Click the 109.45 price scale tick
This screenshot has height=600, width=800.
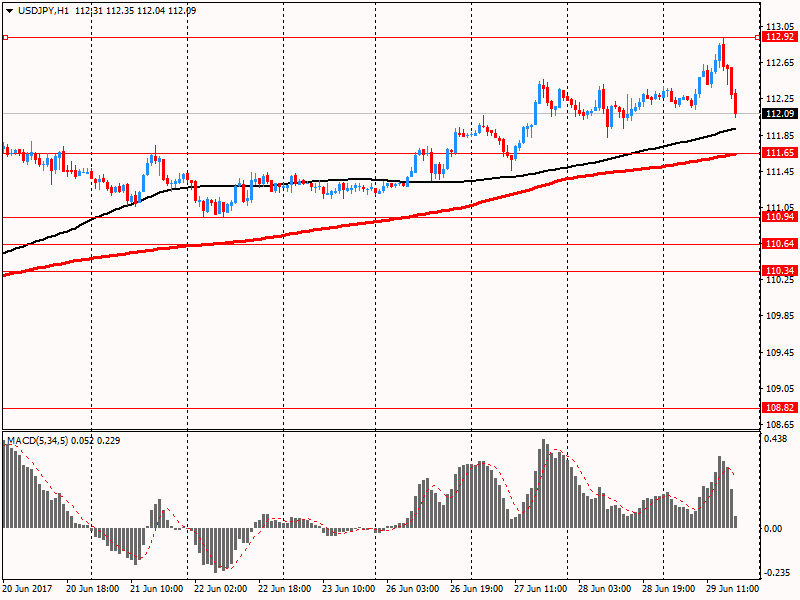coord(780,353)
